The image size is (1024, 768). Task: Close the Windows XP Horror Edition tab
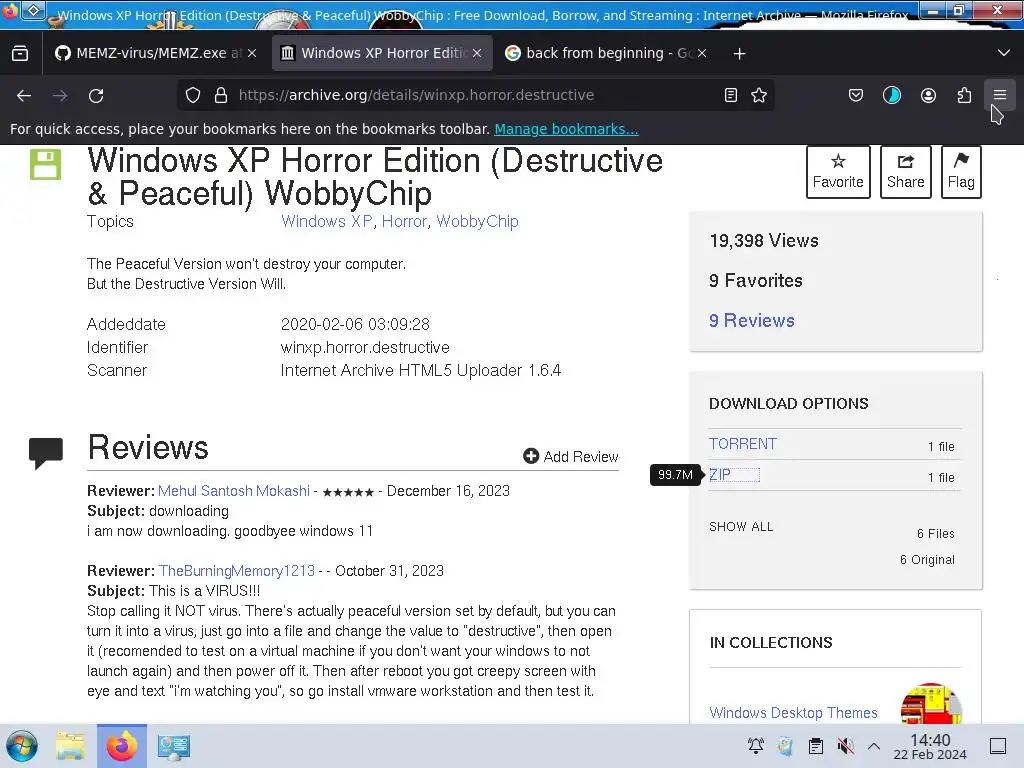[x=477, y=53]
